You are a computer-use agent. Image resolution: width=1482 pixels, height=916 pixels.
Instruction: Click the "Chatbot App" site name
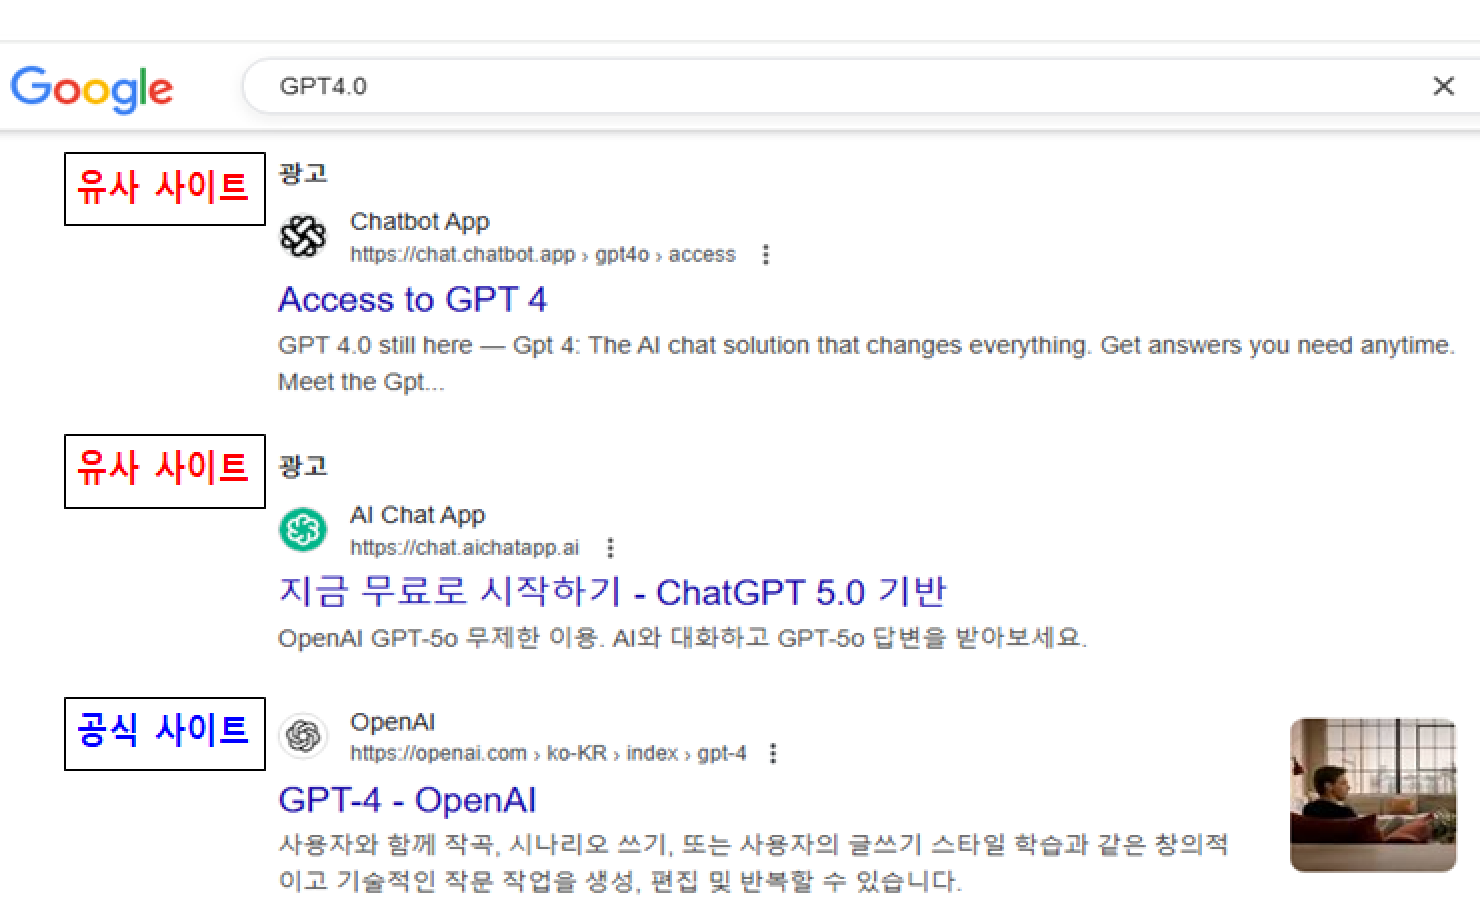point(419,222)
